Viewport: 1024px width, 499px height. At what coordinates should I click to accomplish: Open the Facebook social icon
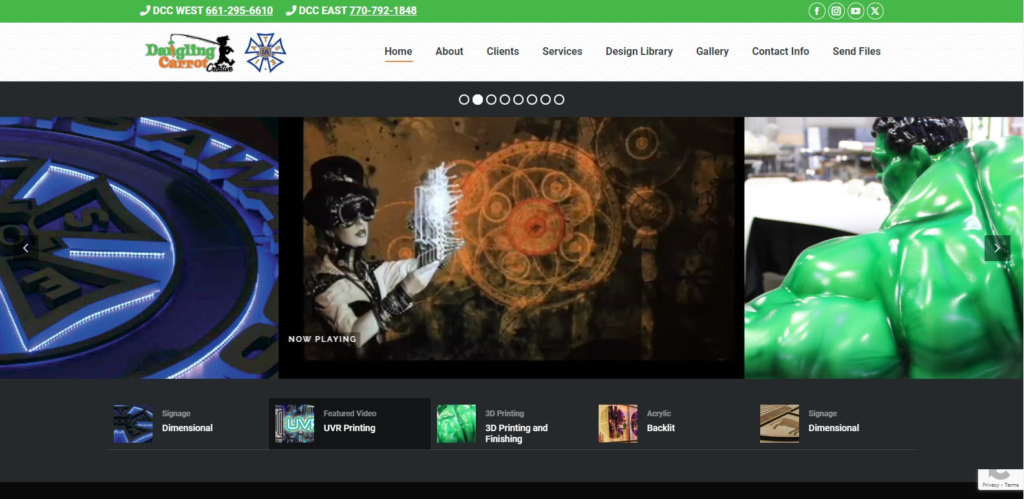point(816,11)
